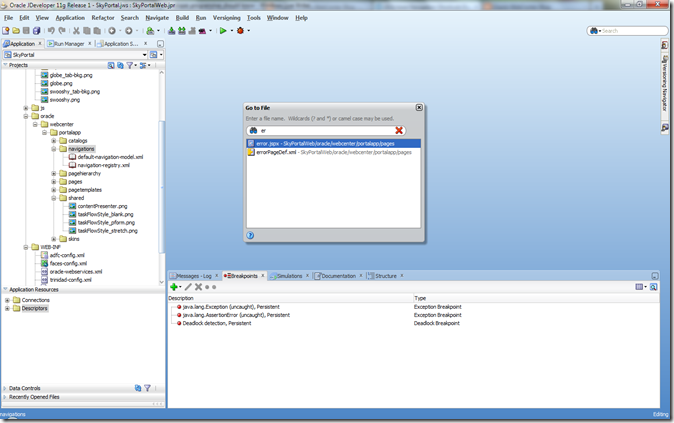
Task: Expand the pagetemplates folder node
Action: pyautogui.click(x=54, y=190)
